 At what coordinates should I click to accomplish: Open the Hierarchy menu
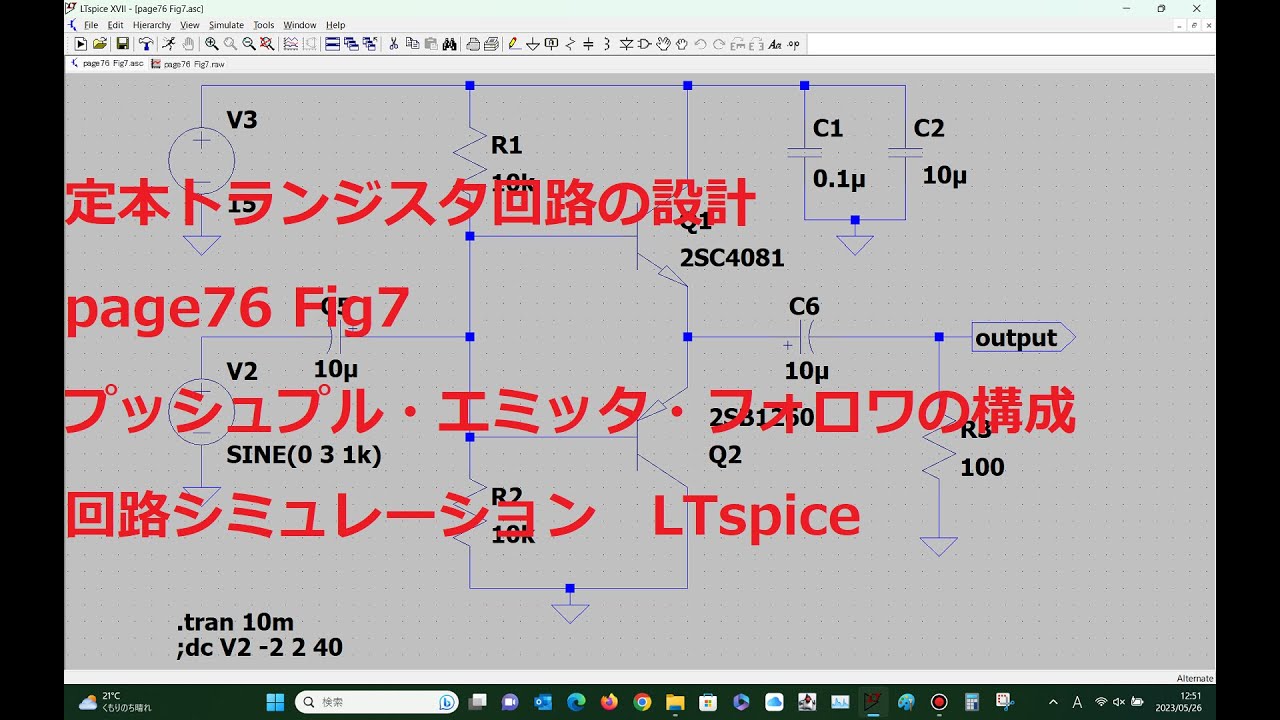pyautogui.click(x=152, y=25)
